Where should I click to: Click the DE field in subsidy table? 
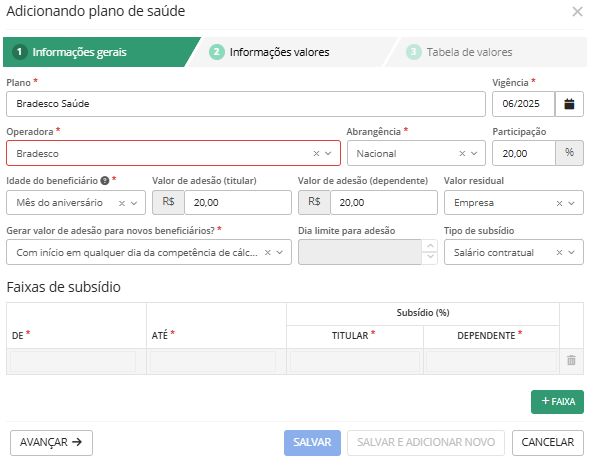73,361
